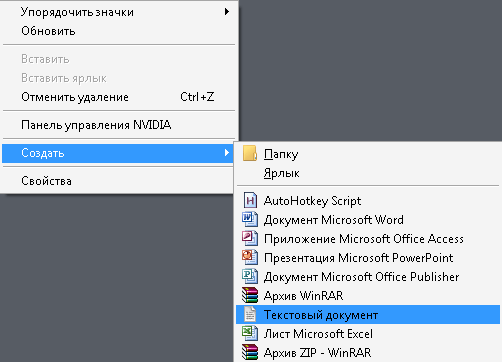The height and width of the screenshot is (362, 502).
Task: Create Документ Microsoft Office Publisher
Action: click(x=368, y=277)
